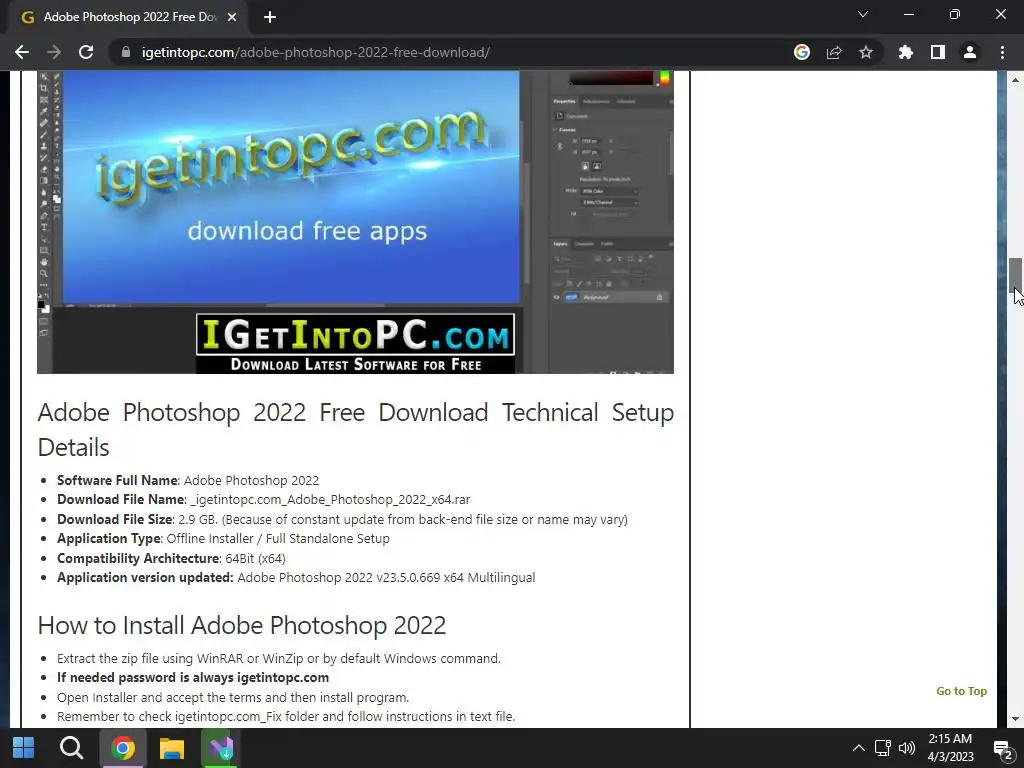
Task: Reload the current page
Action: point(86,52)
